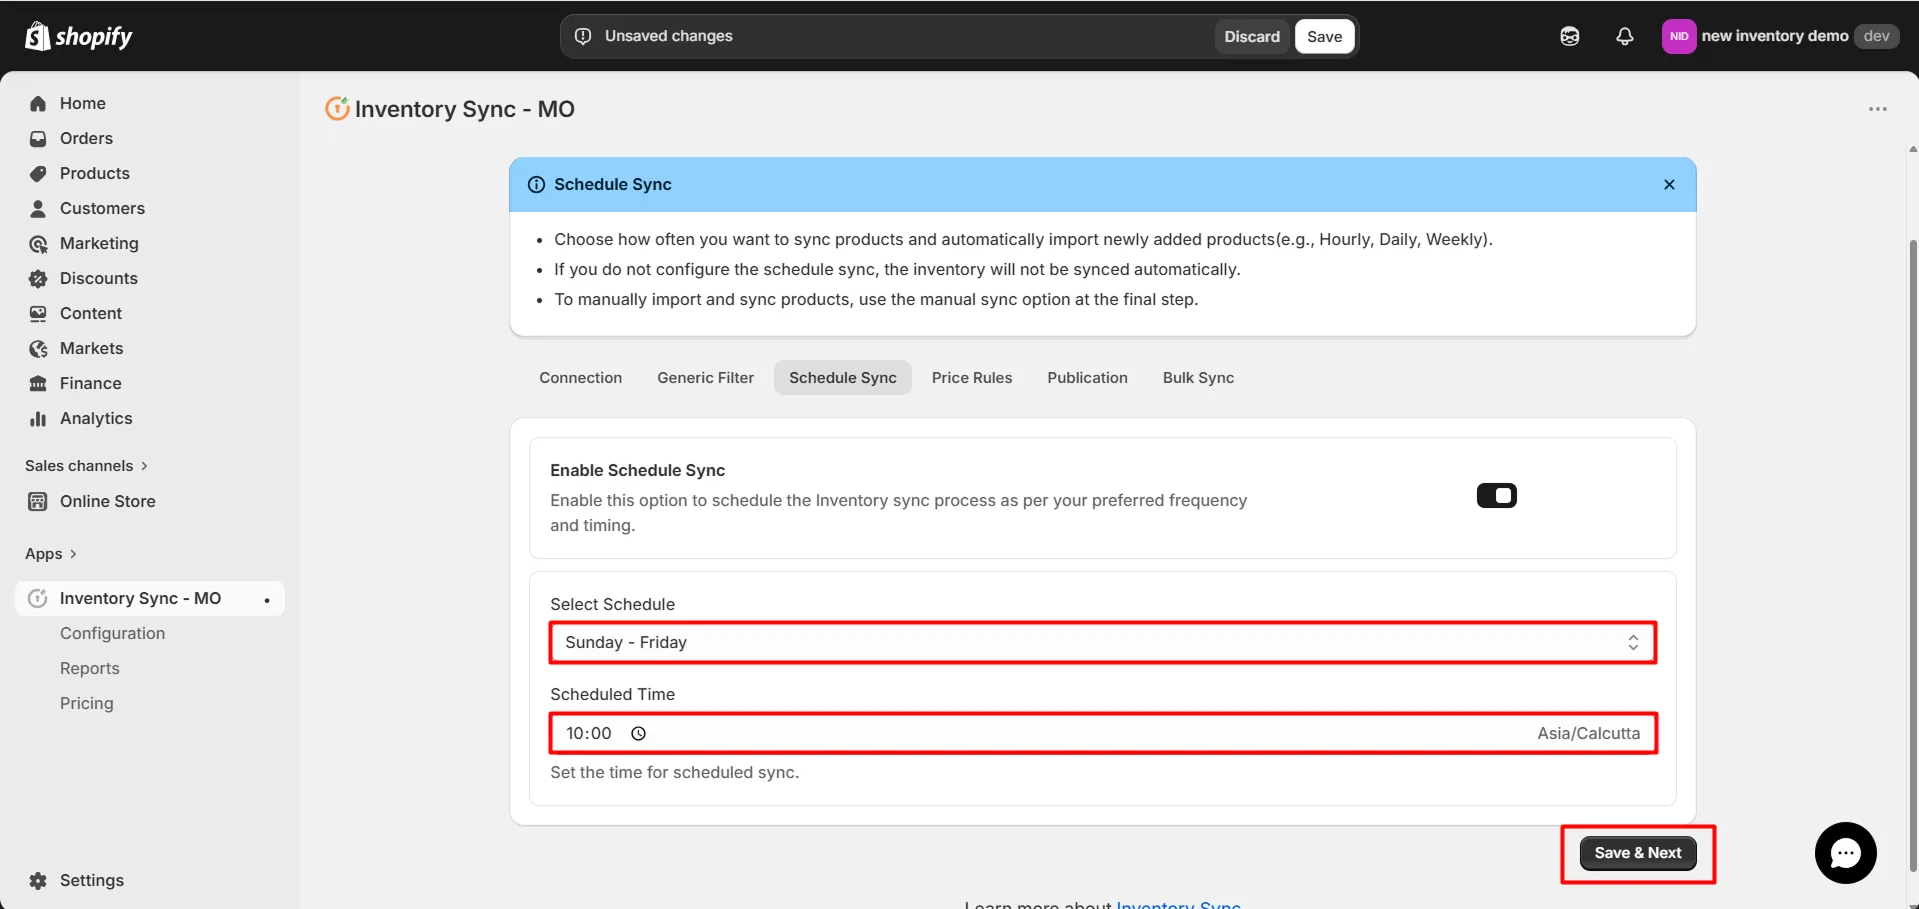
Task: Click the Save & Next button
Action: 1637,852
